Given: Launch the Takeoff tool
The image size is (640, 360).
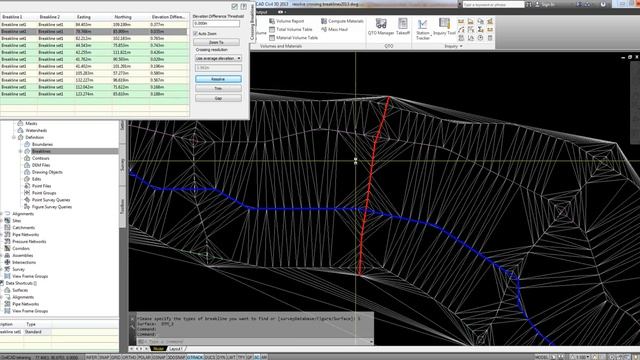Looking at the screenshot, I should pos(403,27).
